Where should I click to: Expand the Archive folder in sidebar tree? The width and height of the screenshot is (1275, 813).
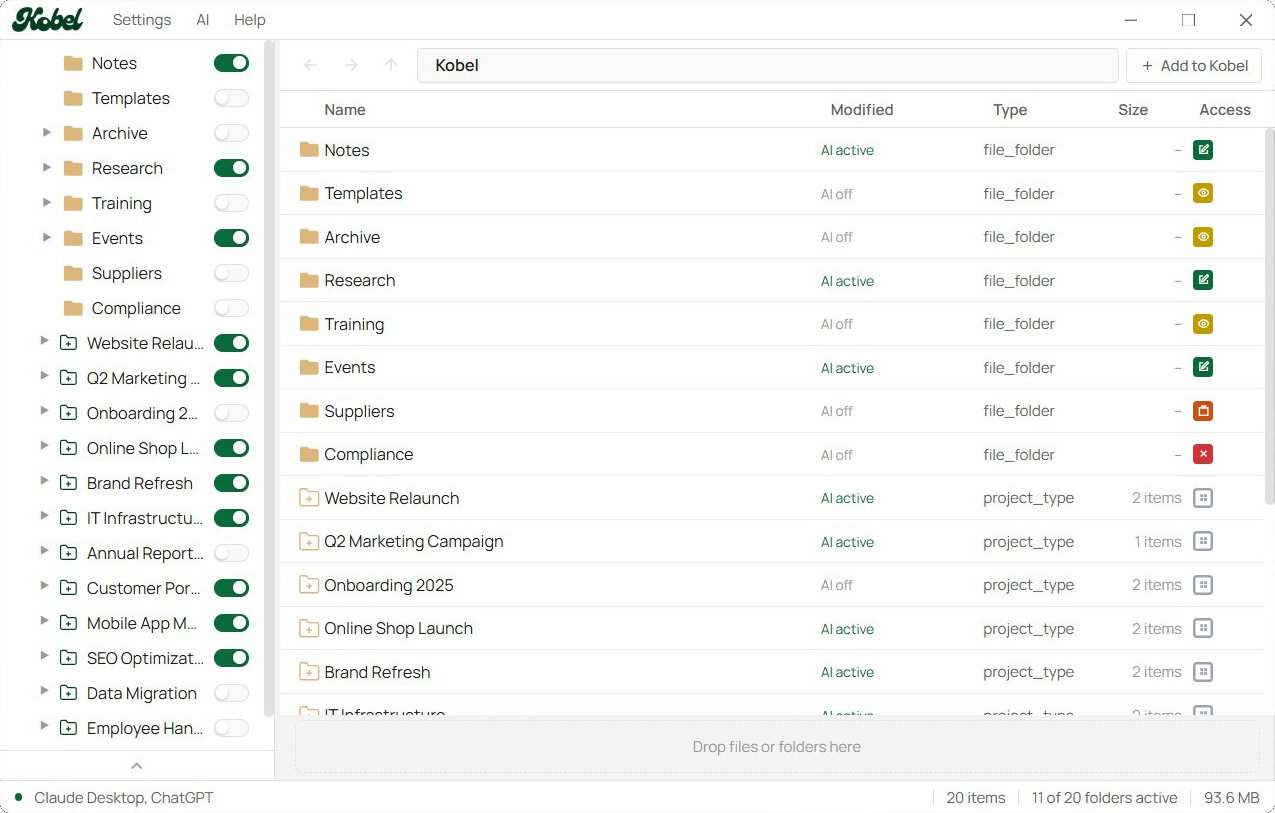point(46,133)
